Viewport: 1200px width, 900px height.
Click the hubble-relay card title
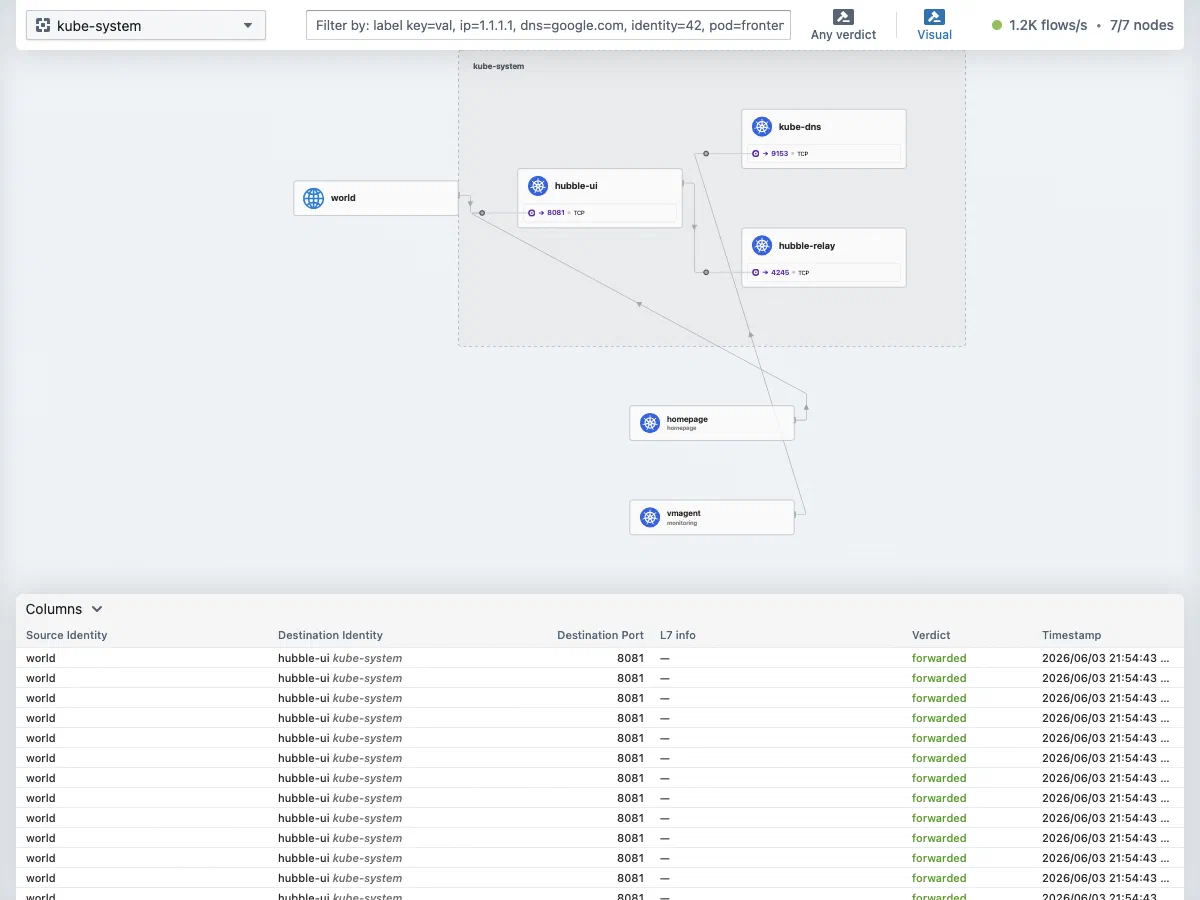pos(807,246)
